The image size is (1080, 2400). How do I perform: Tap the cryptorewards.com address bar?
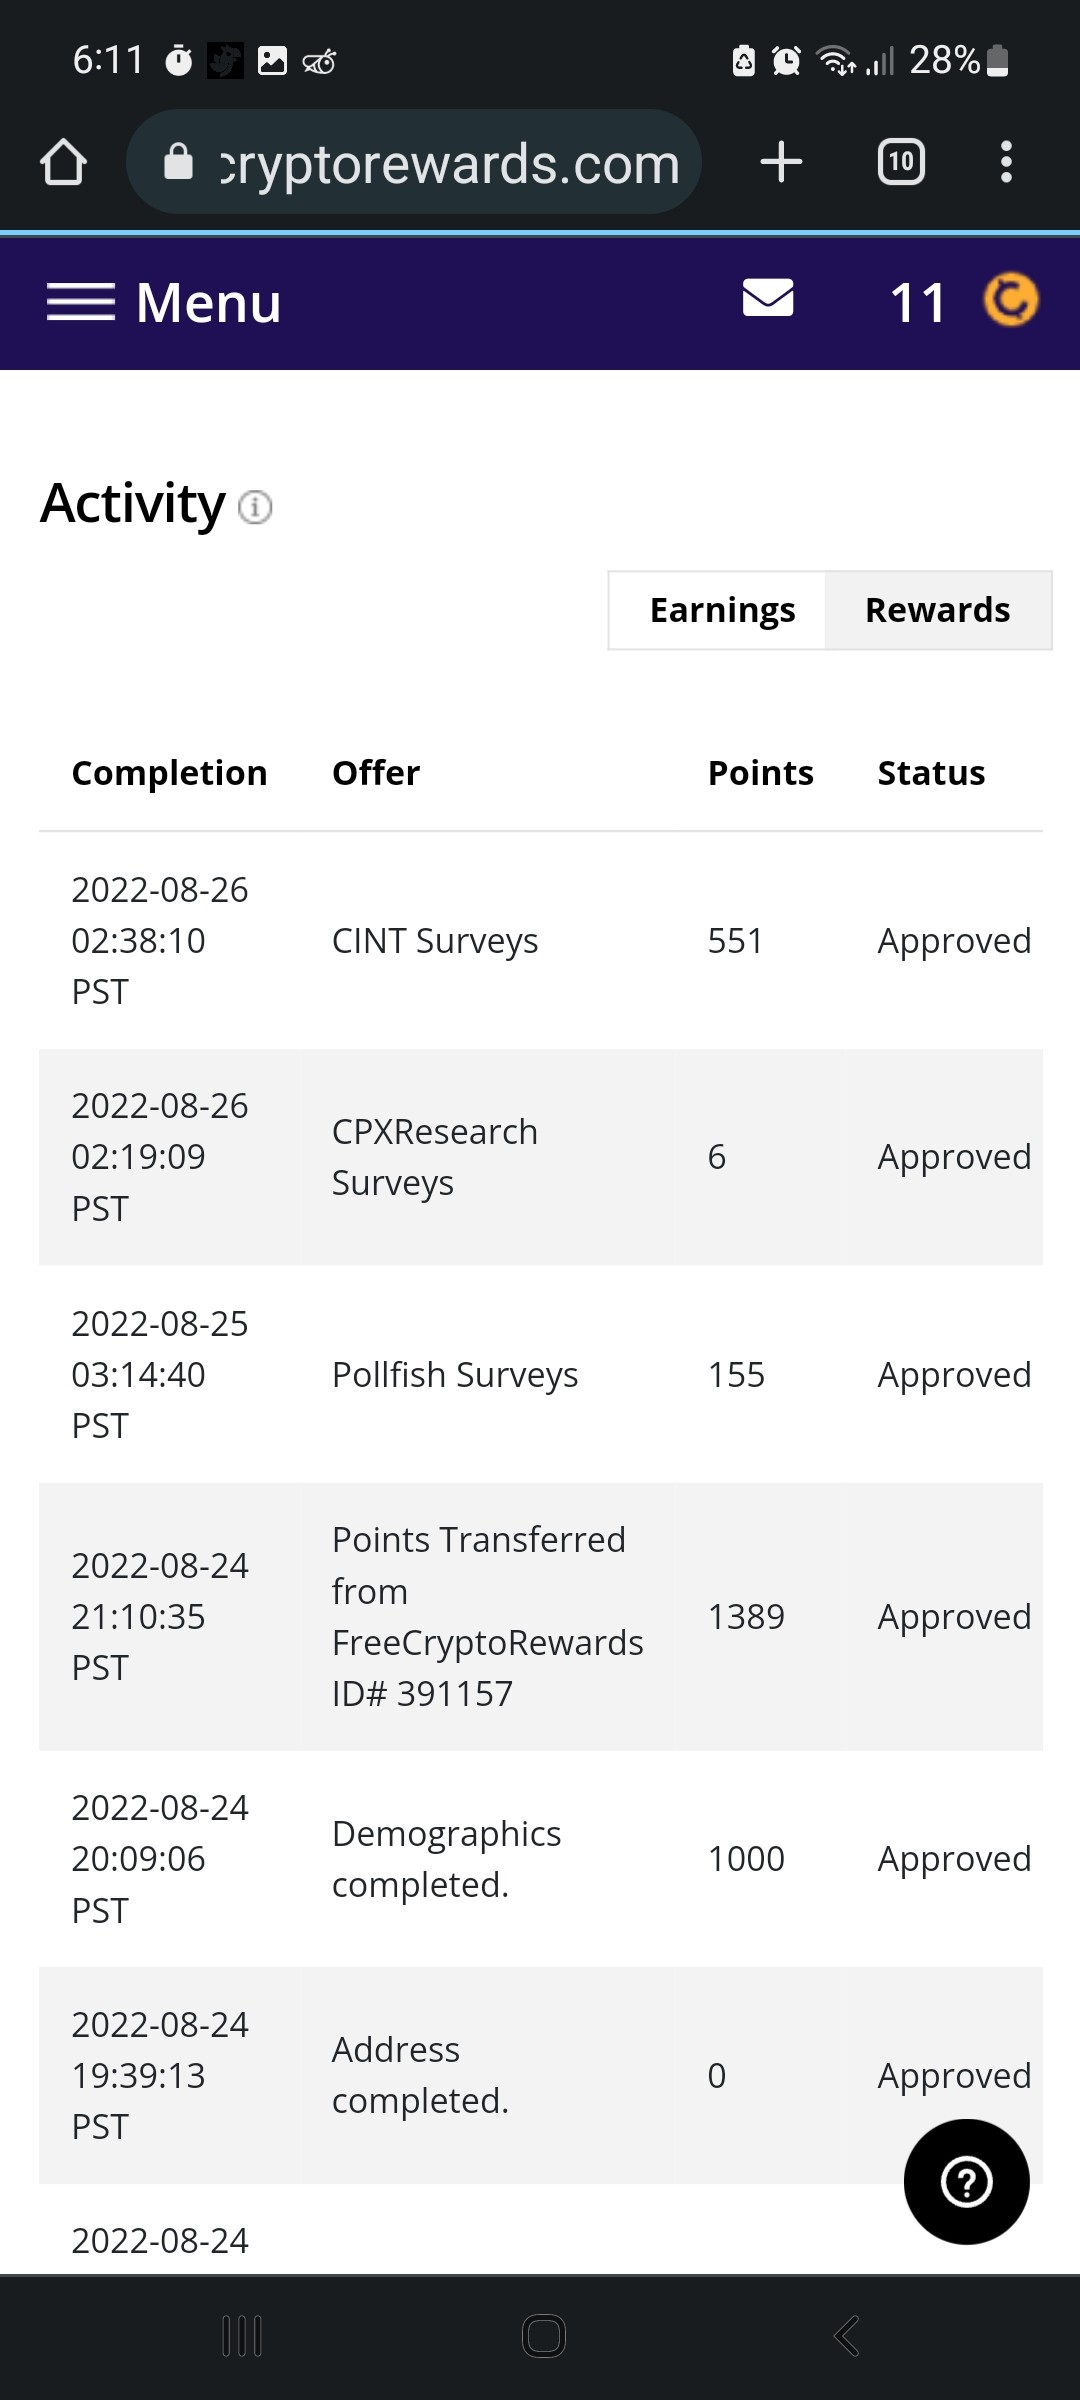click(x=414, y=162)
